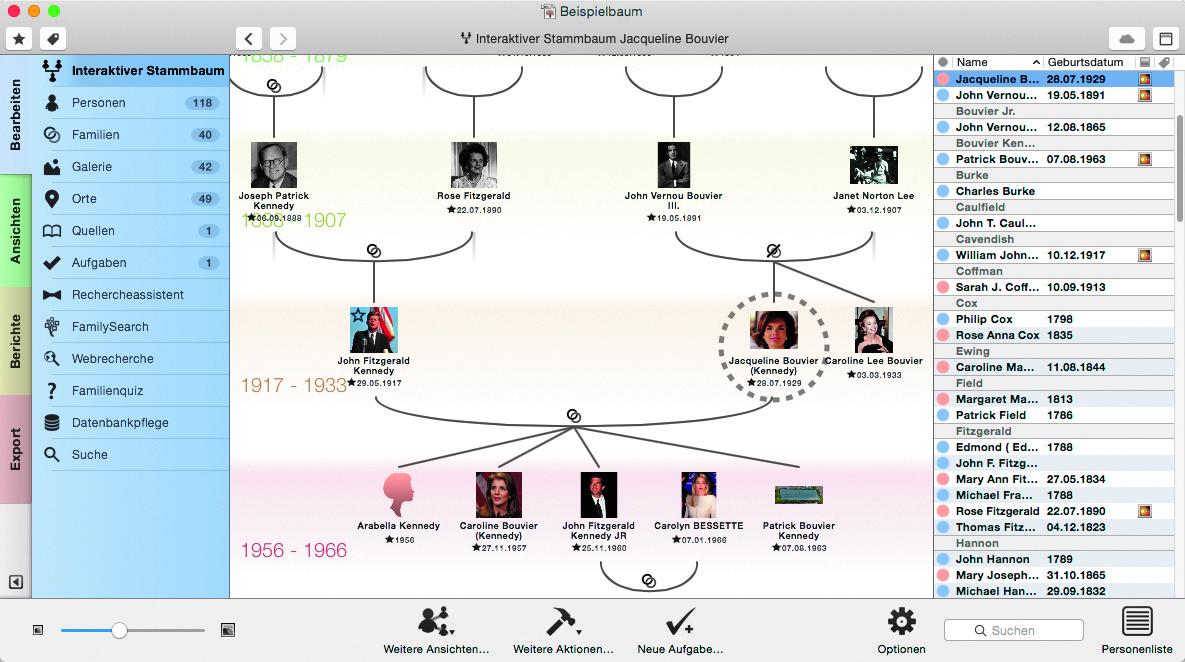Click the zoom slider handle
Image resolution: width=1185 pixels, height=662 pixels.
click(119, 630)
